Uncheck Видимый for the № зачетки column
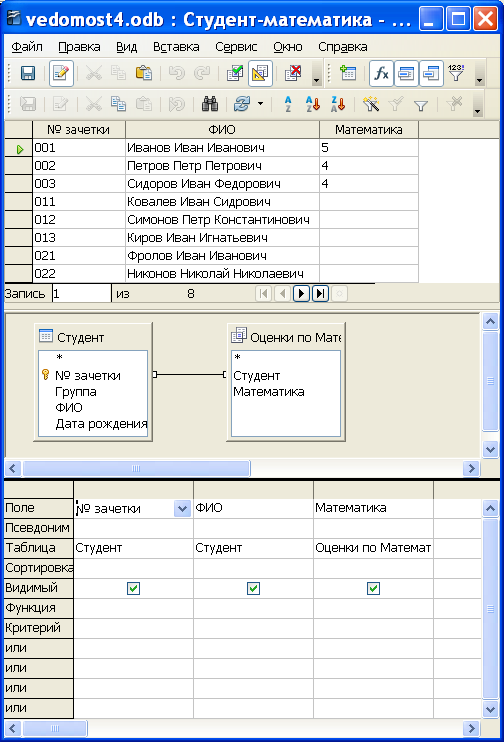The height and width of the screenshot is (742, 504). pyautogui.click(x=133, y=588)
